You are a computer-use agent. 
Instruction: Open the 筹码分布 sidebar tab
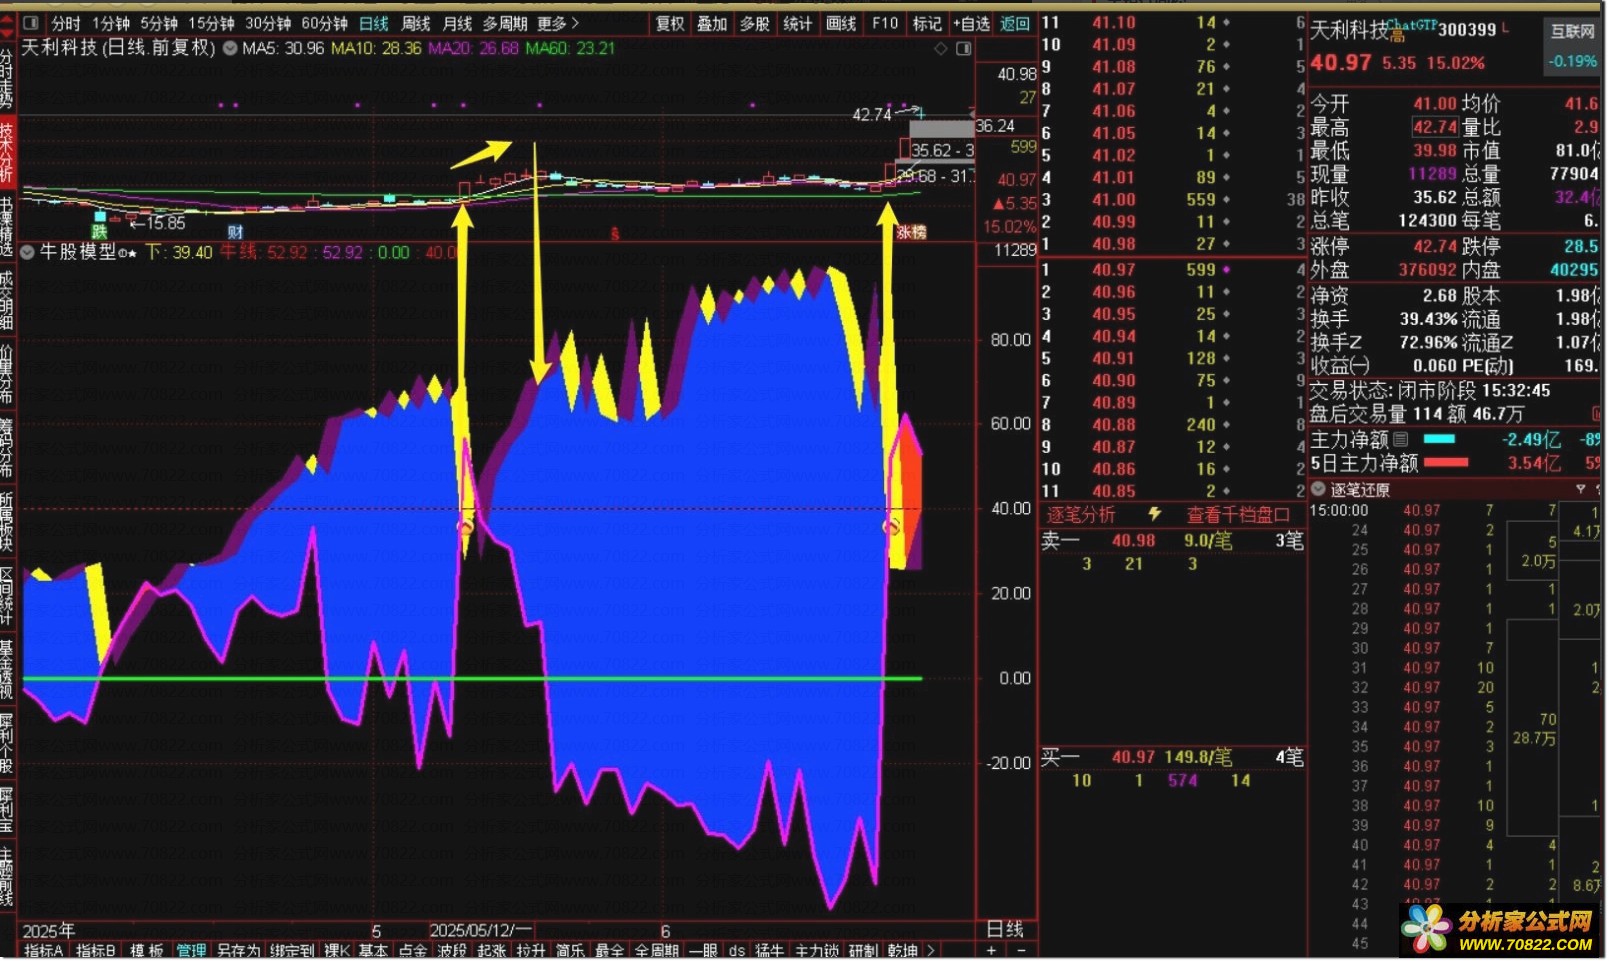click(7, 447)
